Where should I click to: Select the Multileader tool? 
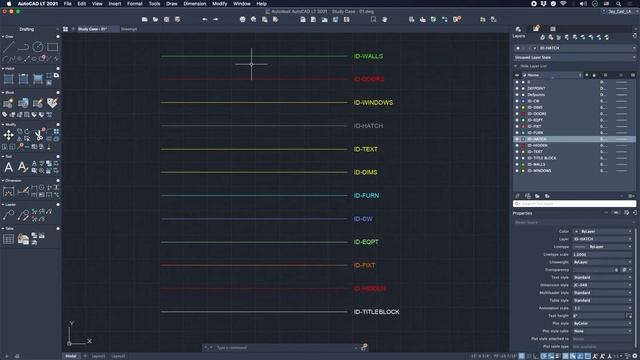pyautogui.click(x=9, y=215)
